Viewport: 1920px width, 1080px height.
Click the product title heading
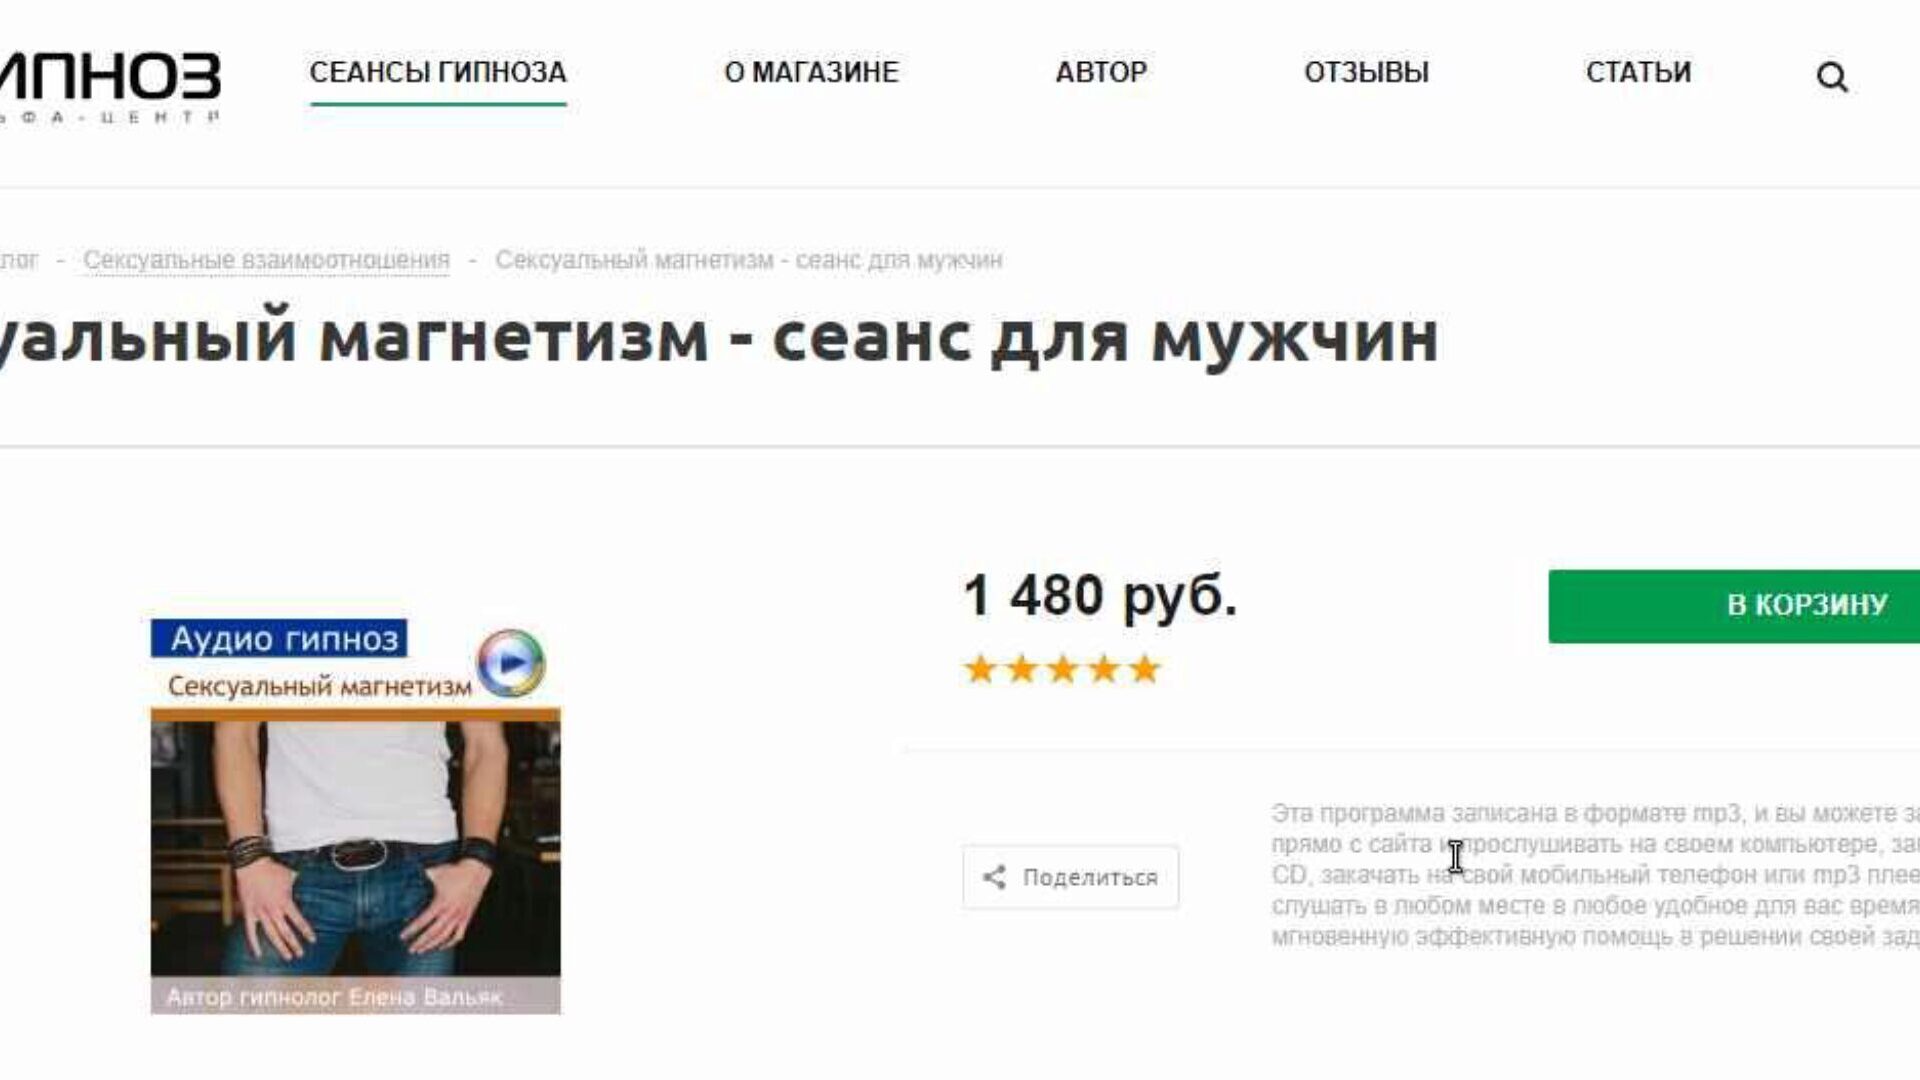720,338
